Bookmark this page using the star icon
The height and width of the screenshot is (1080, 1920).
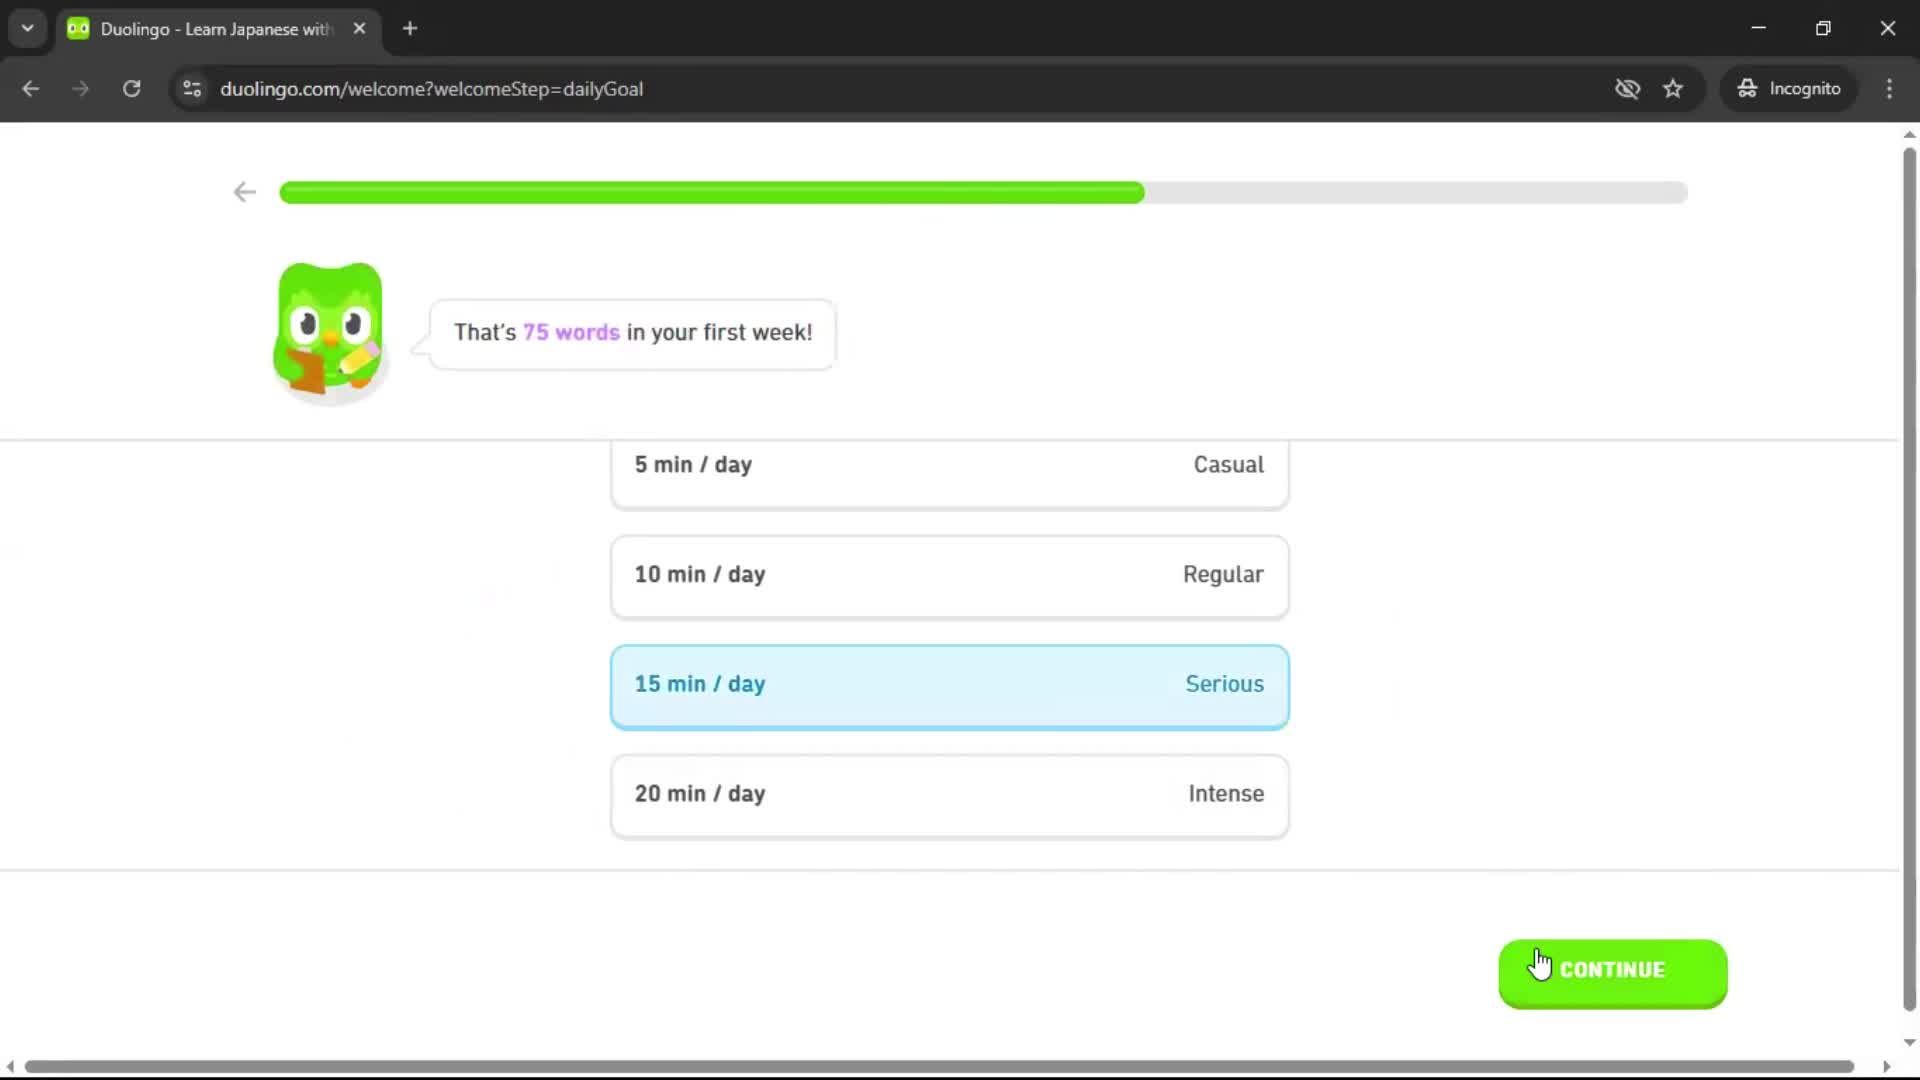click(x=1673, y=88)
